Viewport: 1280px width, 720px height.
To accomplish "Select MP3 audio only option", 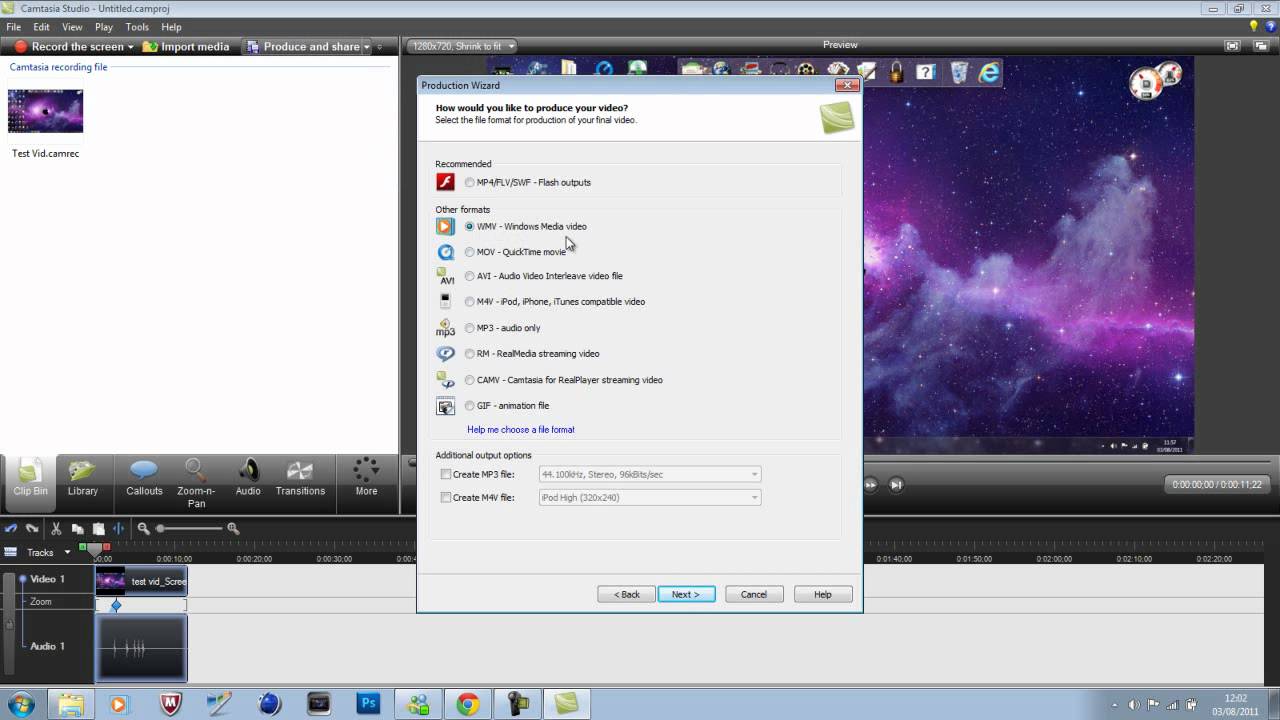I will coord(469,328).
